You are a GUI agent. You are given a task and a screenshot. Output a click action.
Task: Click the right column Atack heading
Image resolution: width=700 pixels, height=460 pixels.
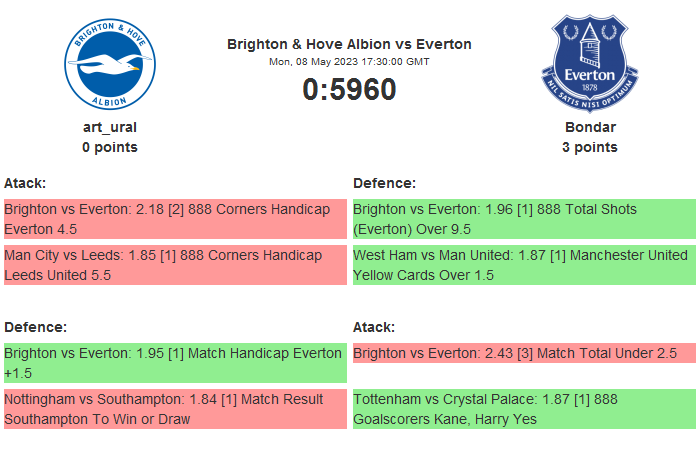click(374, 327)
